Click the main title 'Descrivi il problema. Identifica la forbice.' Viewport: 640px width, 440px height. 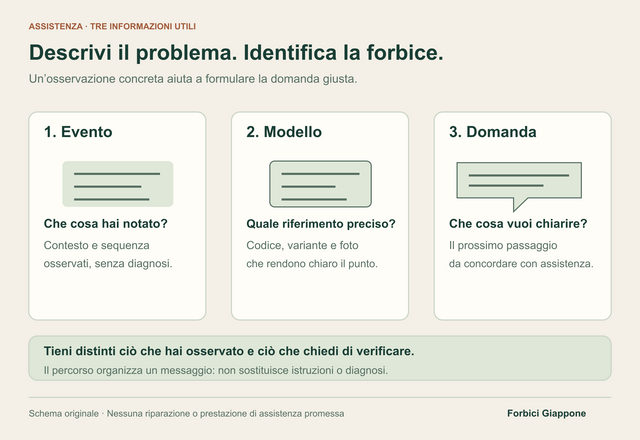[236, 53]
